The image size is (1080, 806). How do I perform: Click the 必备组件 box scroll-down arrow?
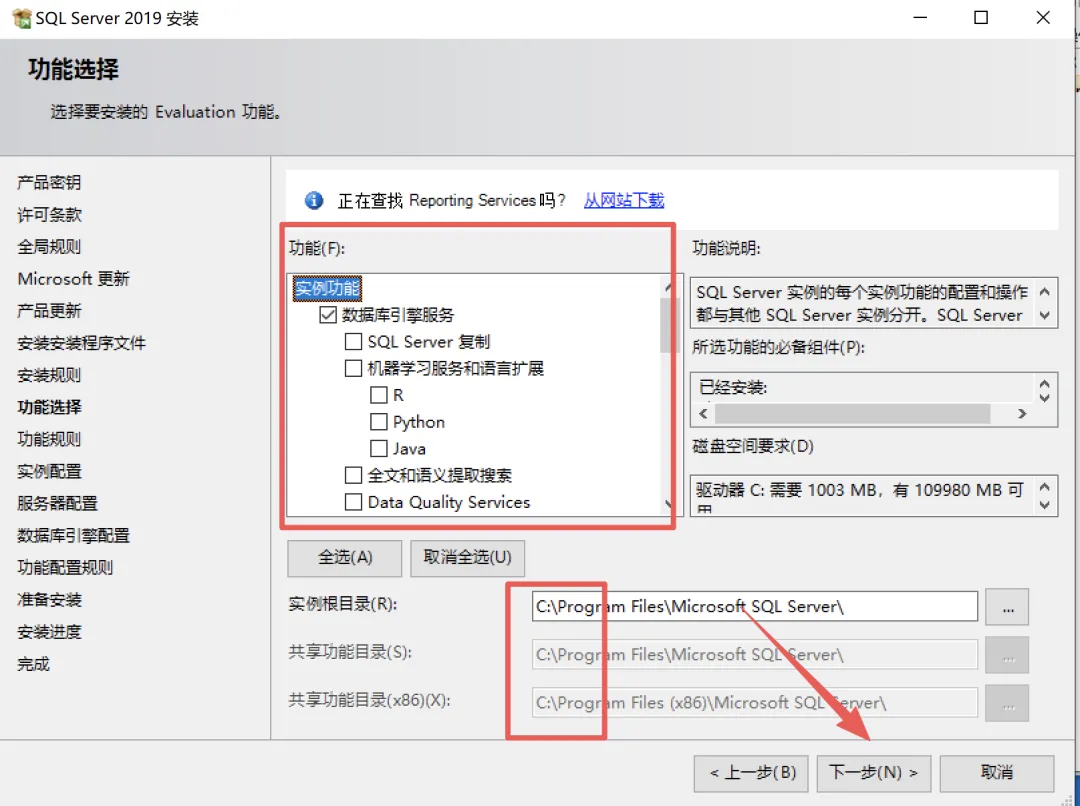click(1045, 397)
